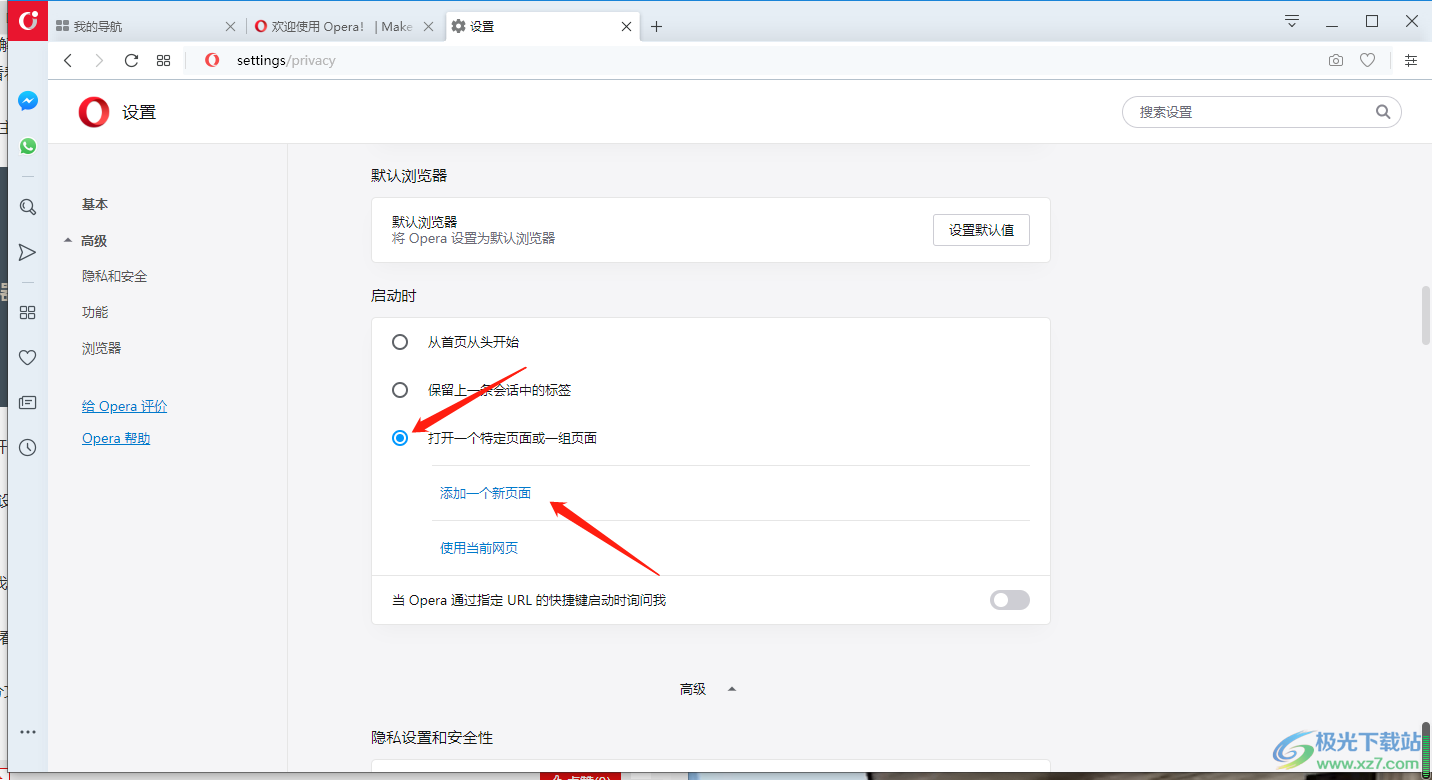Image resolution: width=1432 pixels, height=780 pixels.
Task: Click the Opera logo beside 设置 heading
Action: pos(94,112)
